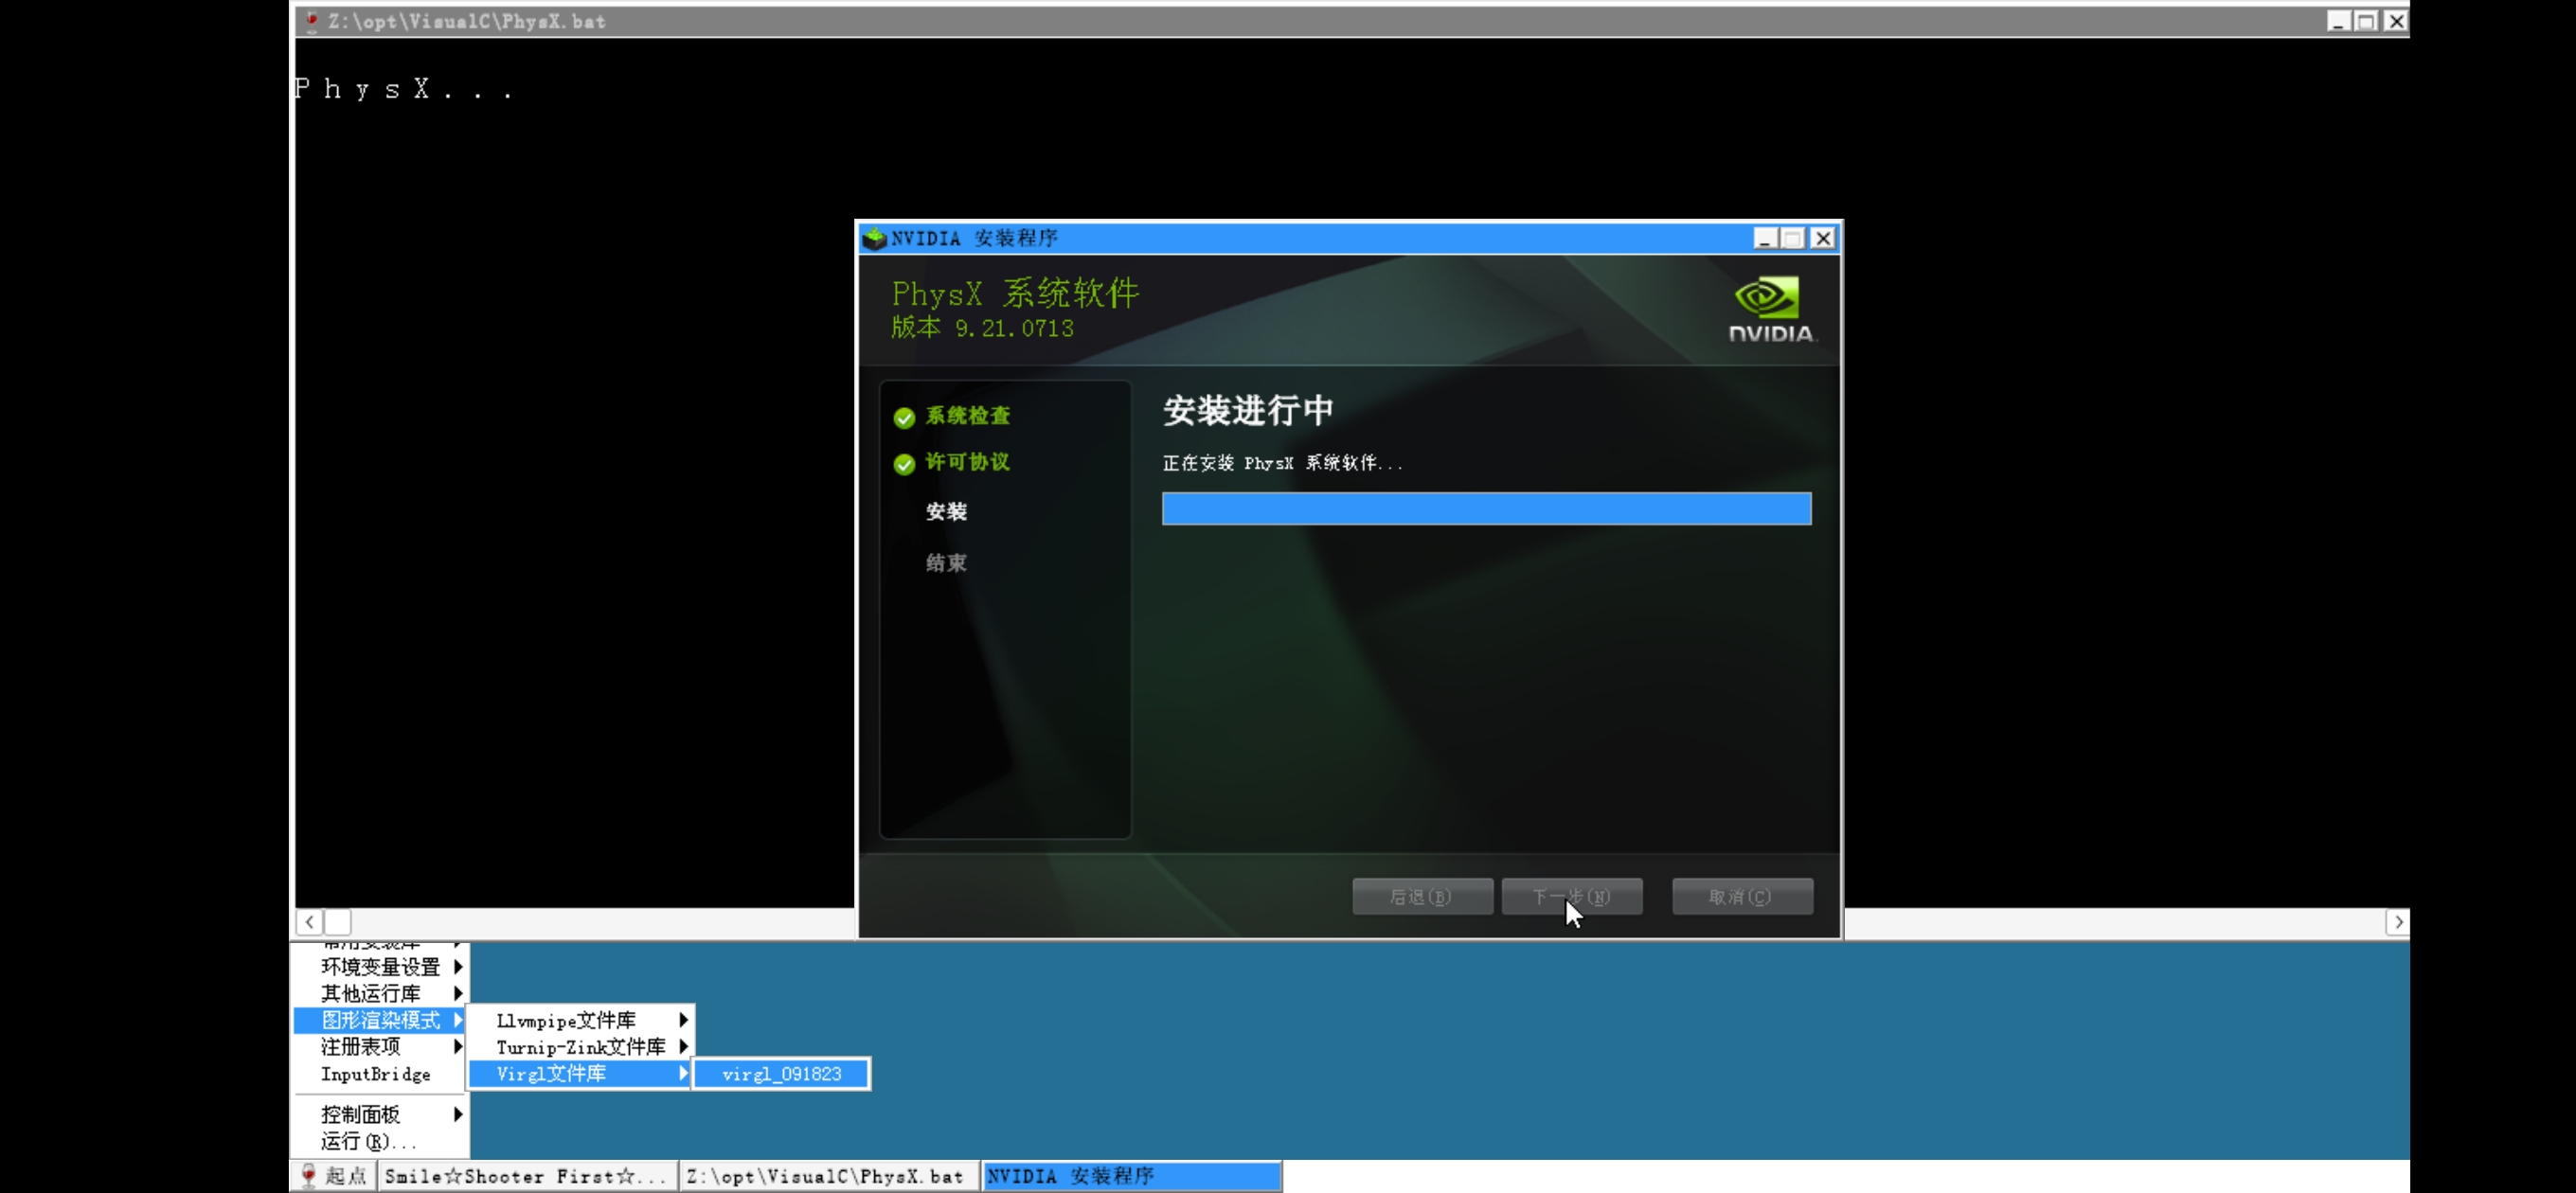Viewport: 2576px width, 1193px height.
Task: Expand arrow beside Turnip-Zink文件库
Action: [x=683, y=1046]
